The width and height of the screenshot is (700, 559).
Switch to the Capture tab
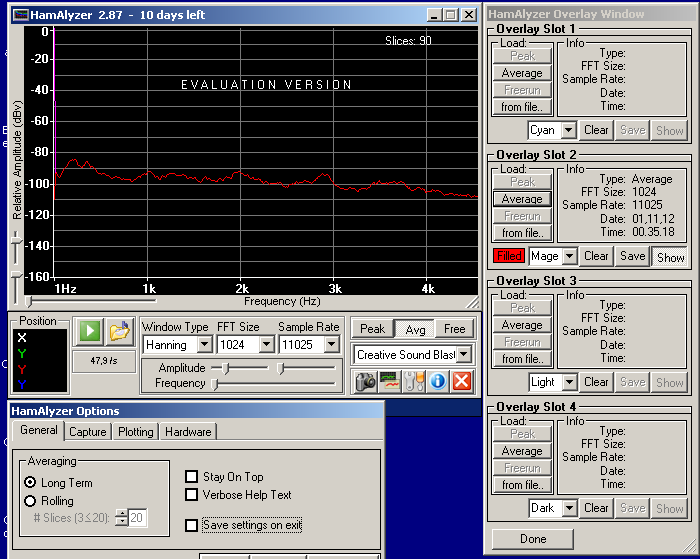click(88, 432)
